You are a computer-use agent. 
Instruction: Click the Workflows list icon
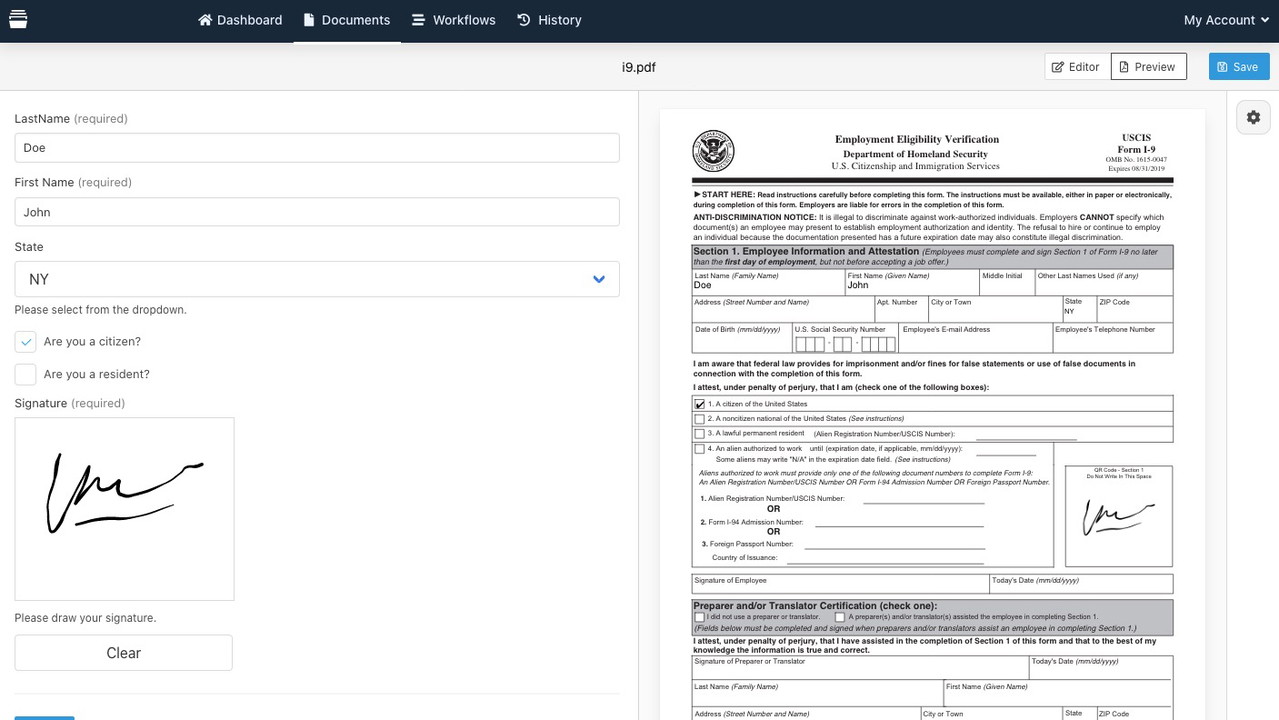pos(418,20)
